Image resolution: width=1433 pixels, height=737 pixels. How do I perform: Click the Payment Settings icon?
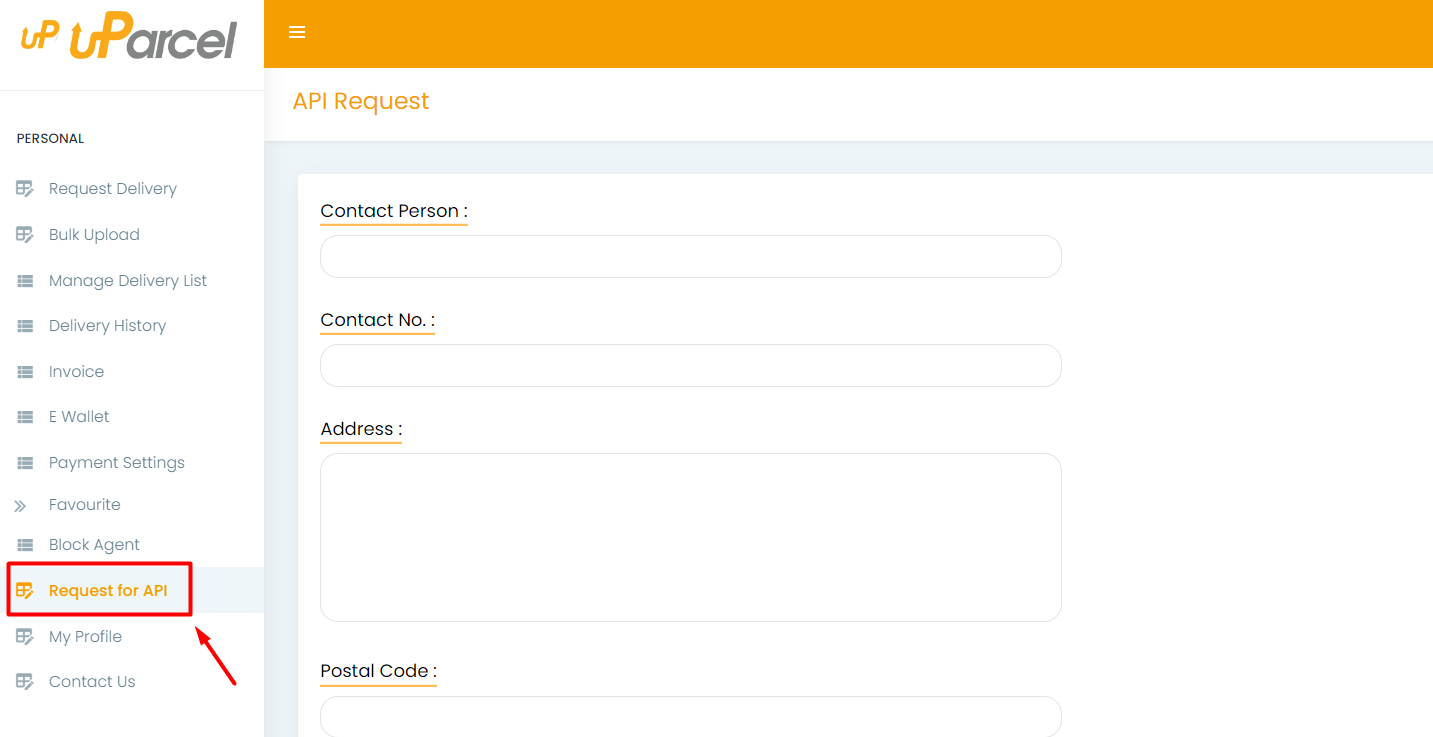pos(25,463)
